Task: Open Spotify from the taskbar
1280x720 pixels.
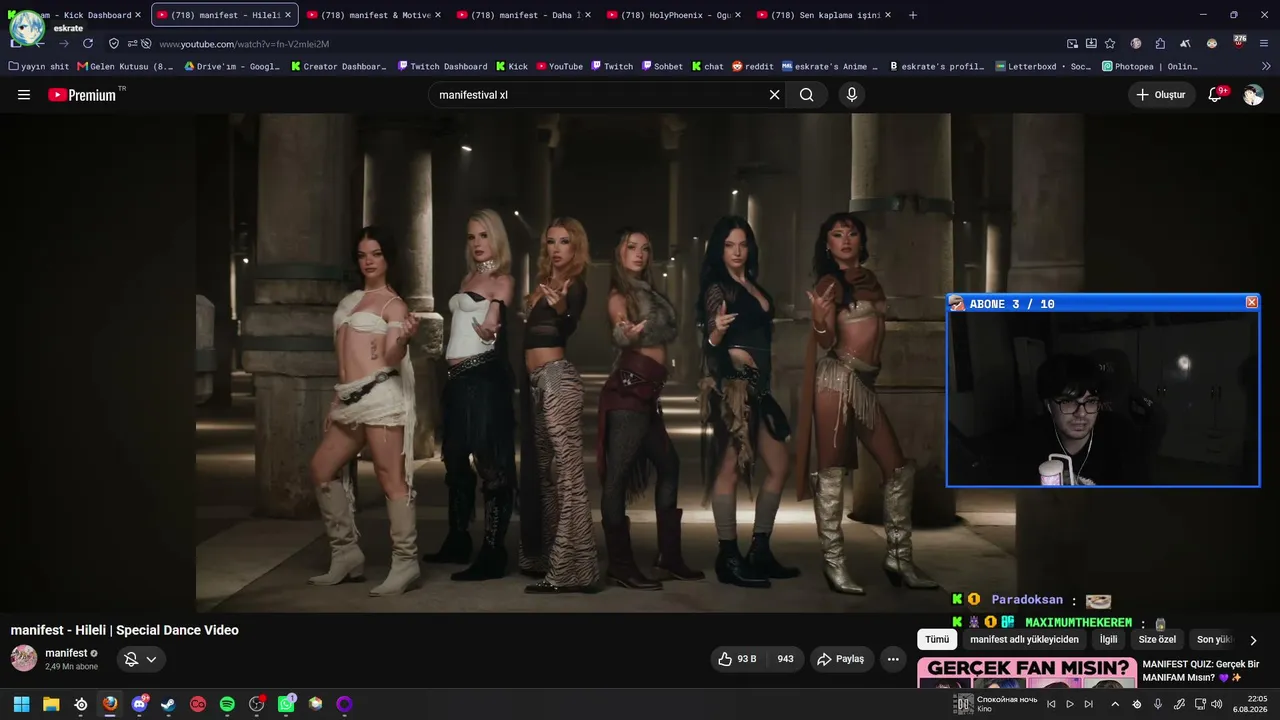Action: tap(227, 704)
